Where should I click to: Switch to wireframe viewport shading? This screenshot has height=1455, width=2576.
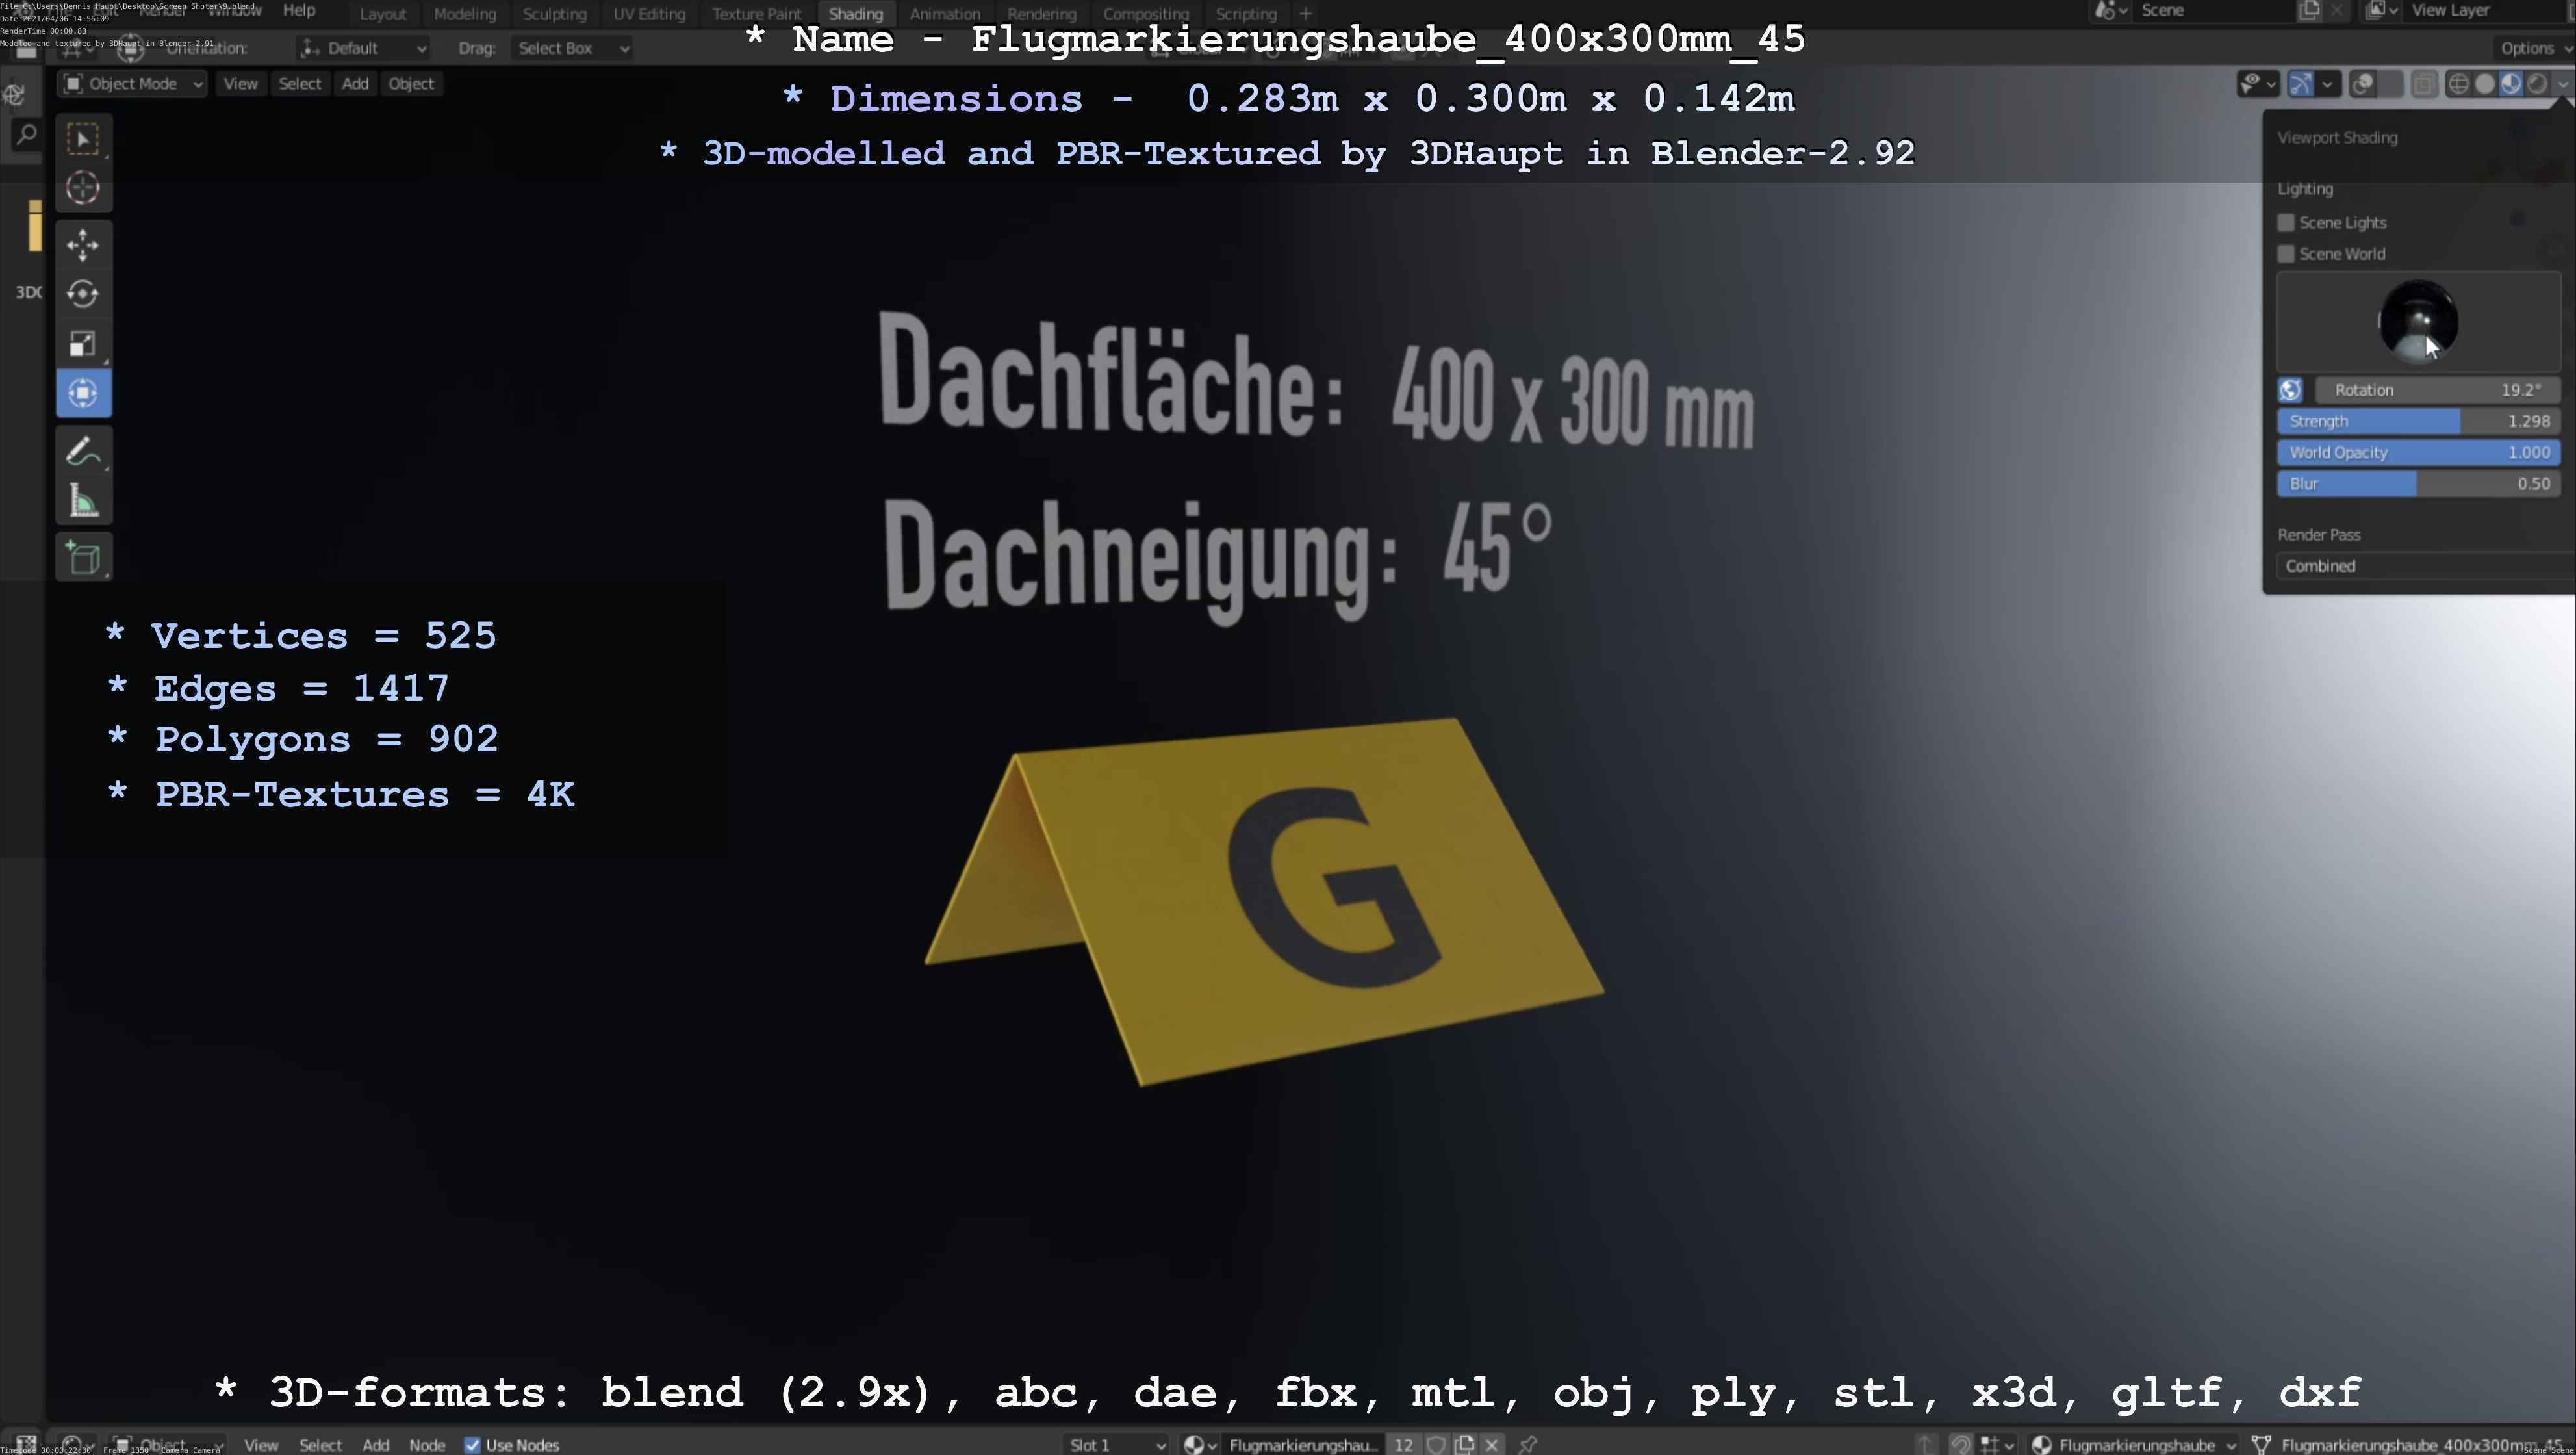click(x=2458, y=84)
